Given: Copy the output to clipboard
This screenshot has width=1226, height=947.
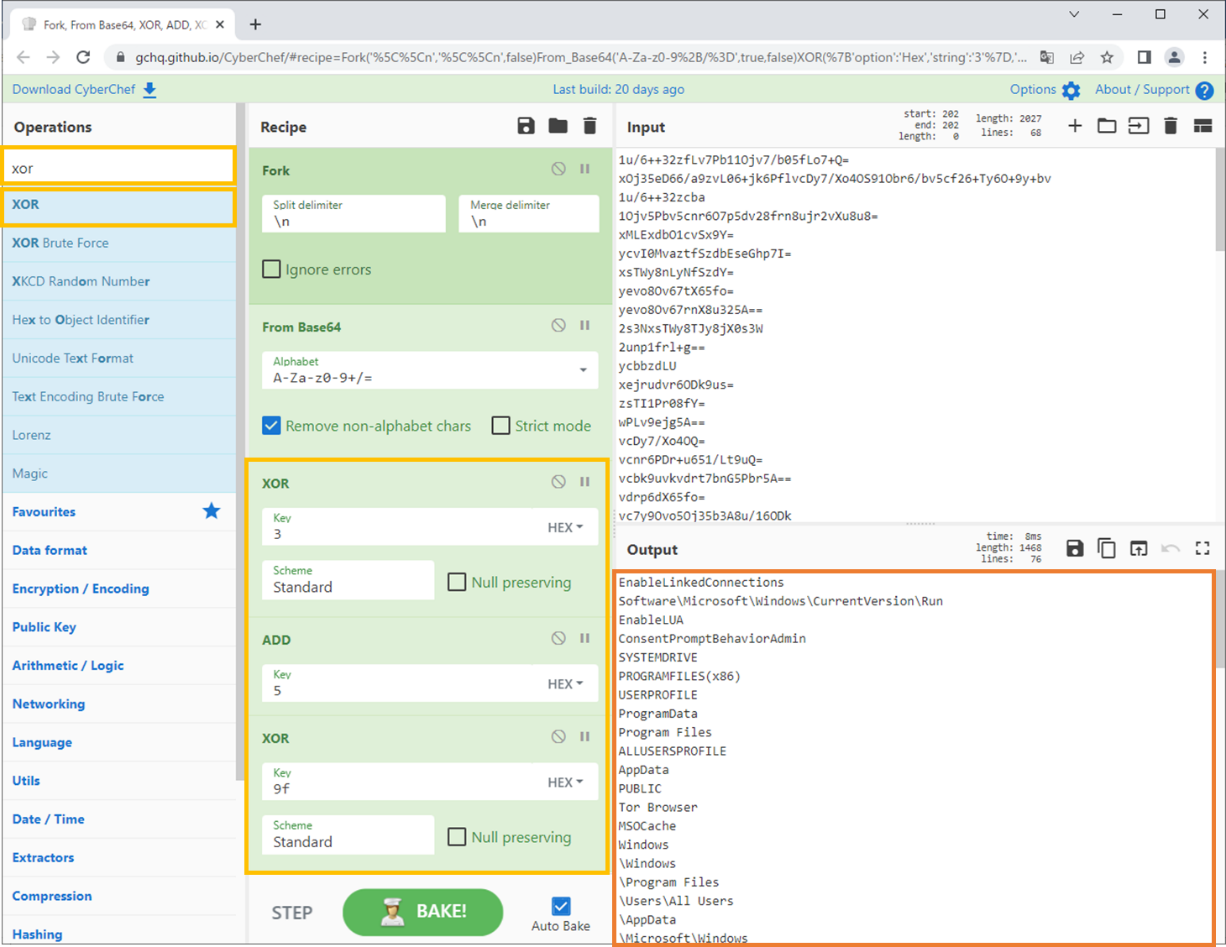Looking at the screenshot, I should pos(1106,548).
